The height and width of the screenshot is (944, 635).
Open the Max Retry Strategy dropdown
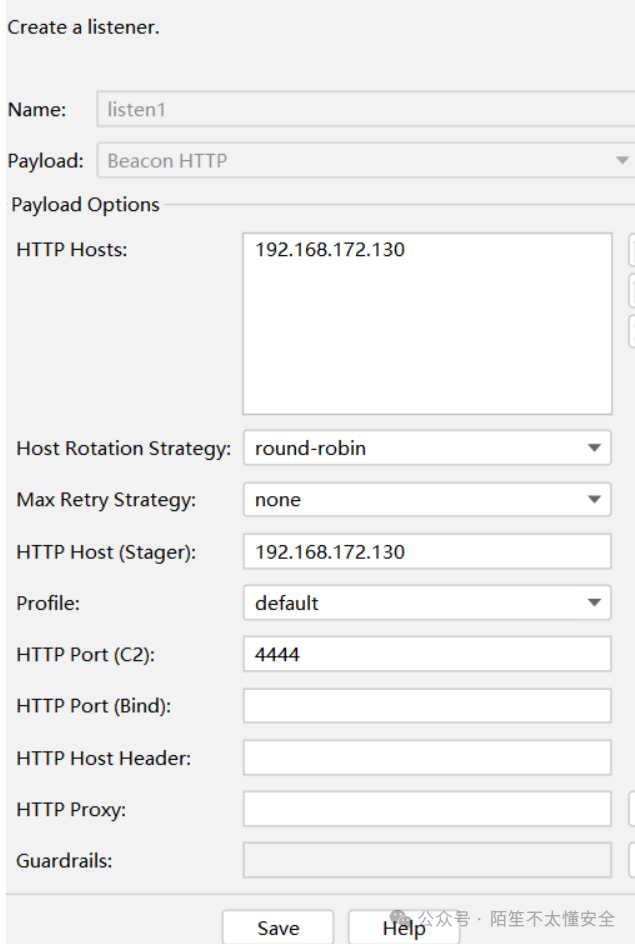pyautogui.click(x=594, y=499)
